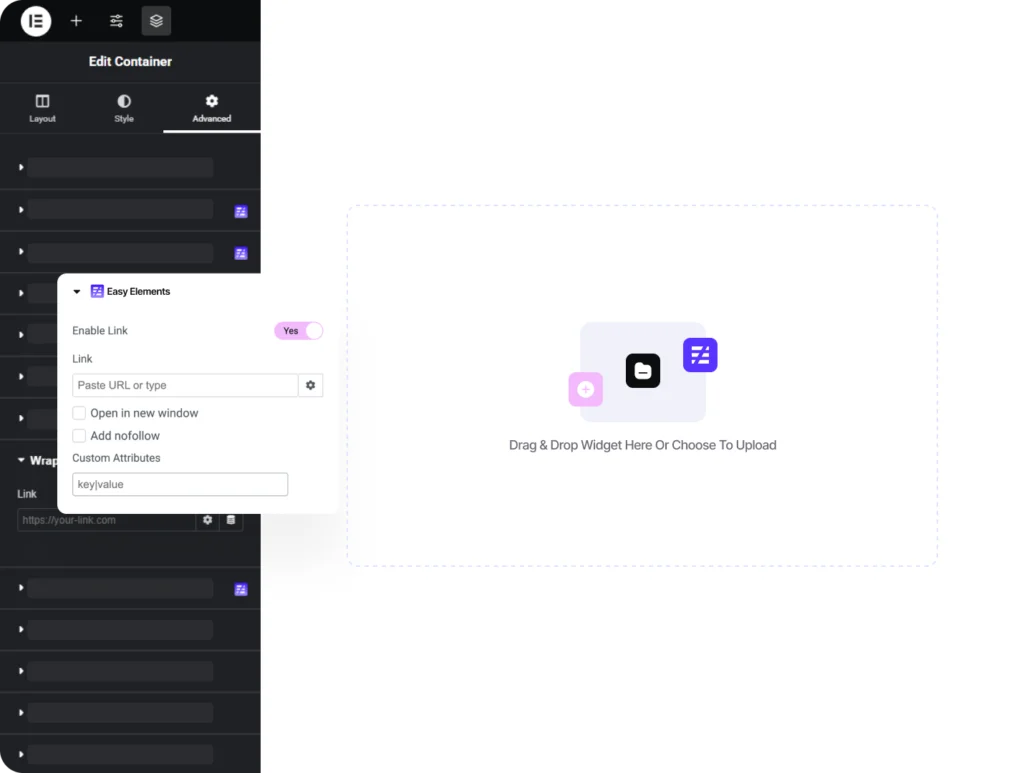This screenshot has width=1024, height=773.
Task: Toggle the Enable Link switch off
Action: (298, 331)
